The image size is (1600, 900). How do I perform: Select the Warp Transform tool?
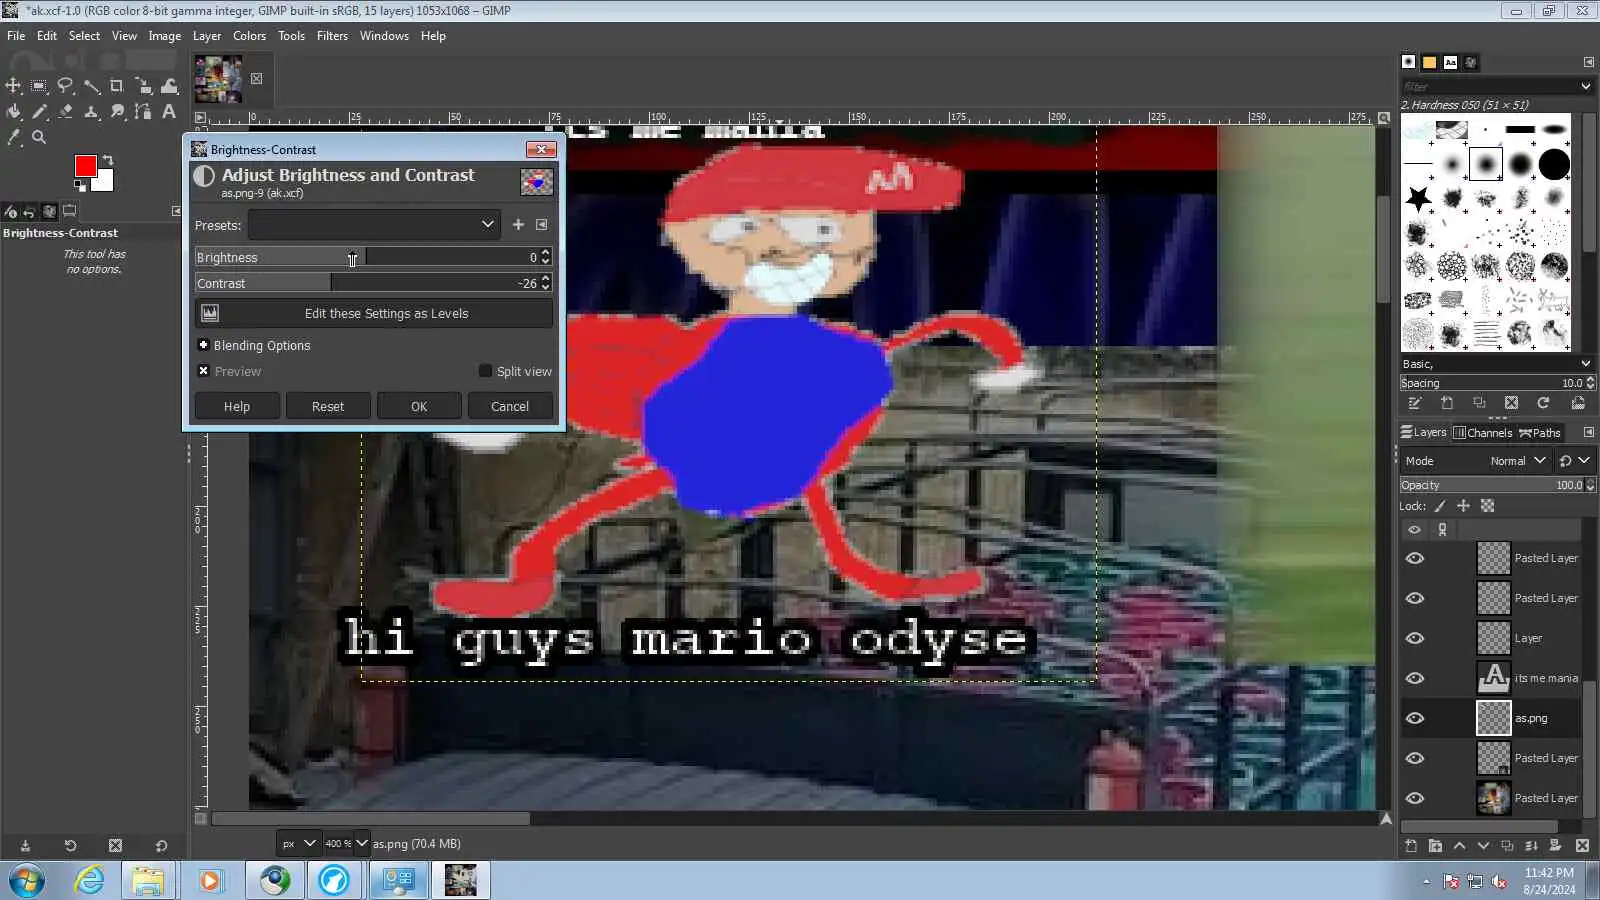coord(169,86)
